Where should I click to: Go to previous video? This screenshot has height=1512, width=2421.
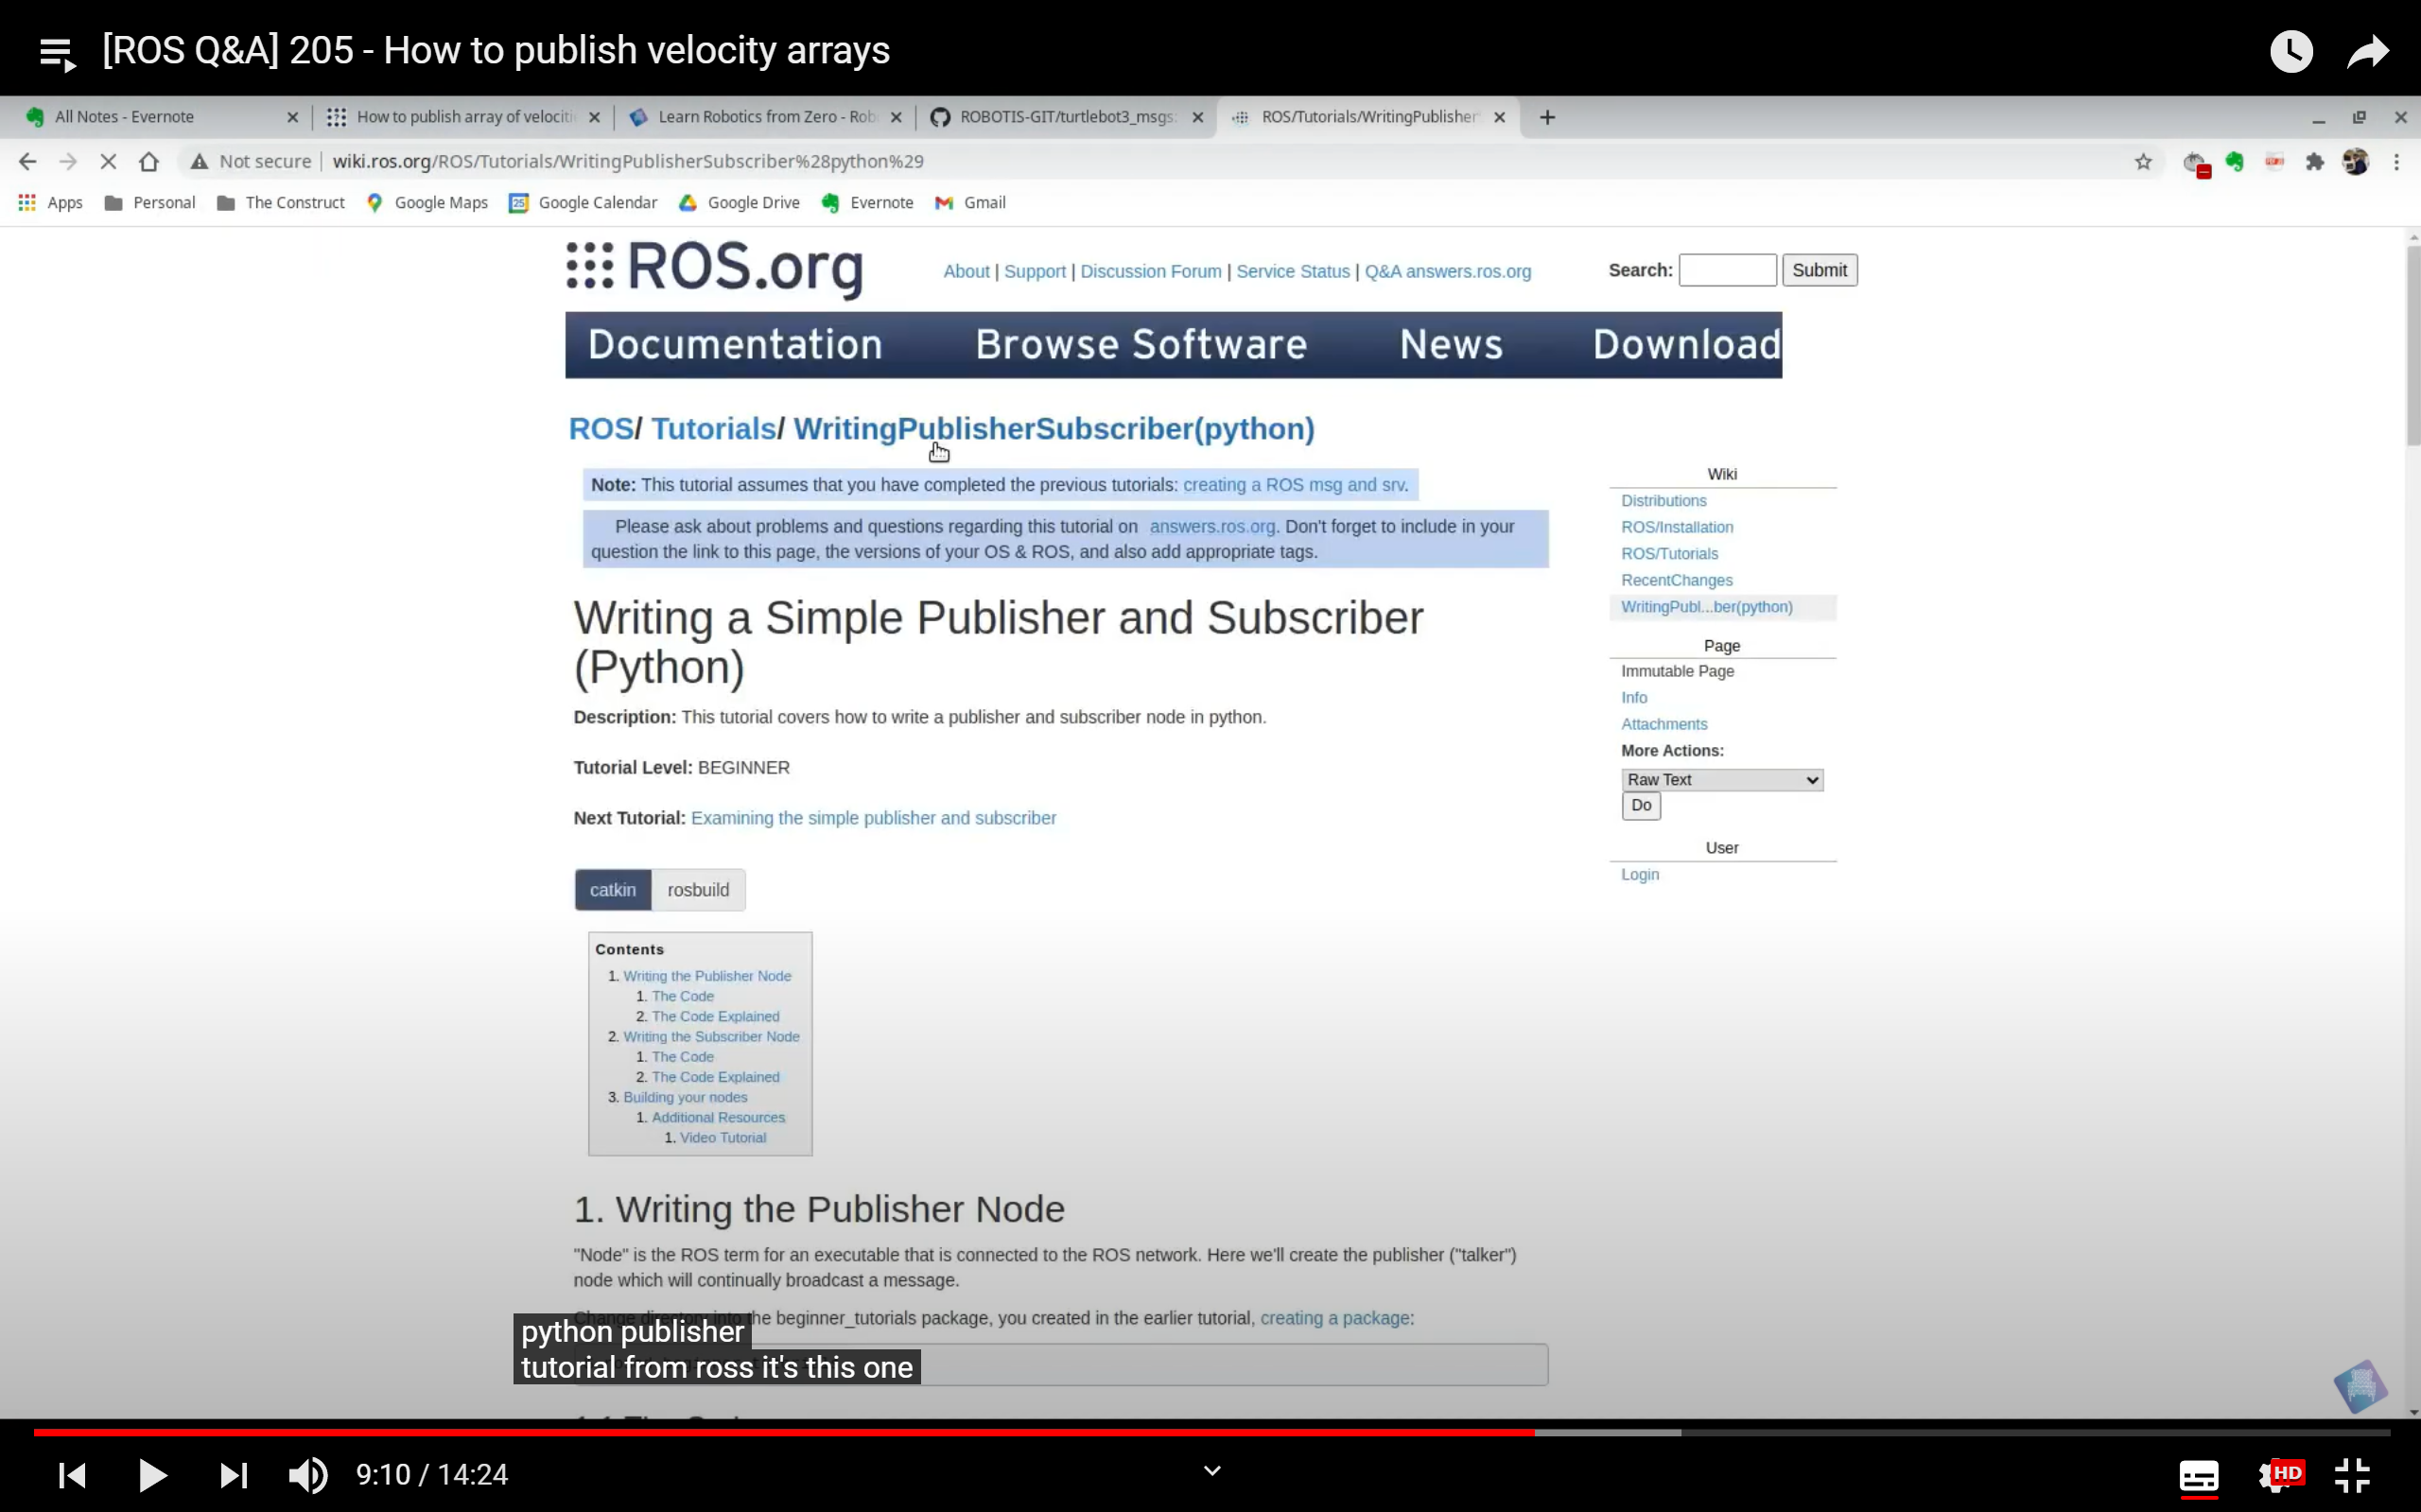point(72,1475)
